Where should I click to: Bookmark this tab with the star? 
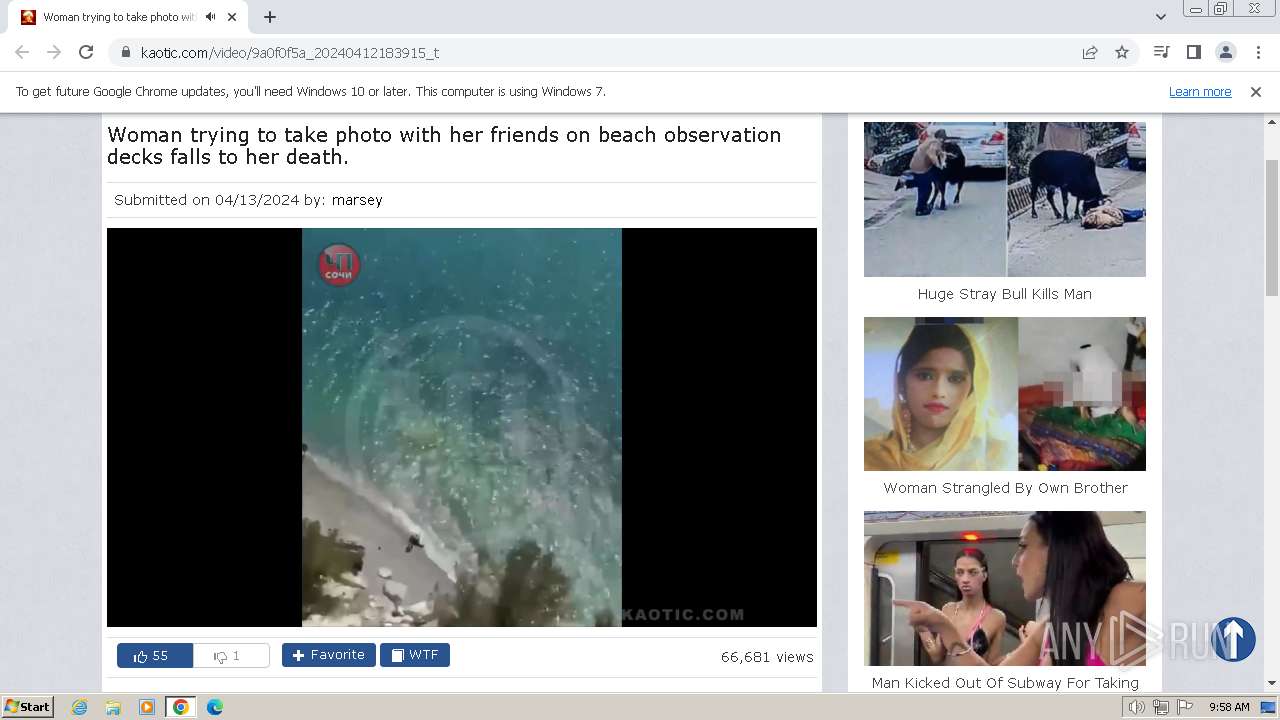point(1122,52)
